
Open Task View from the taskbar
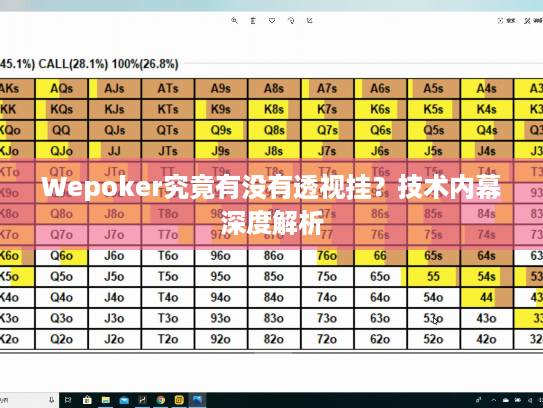pos(68,400)
